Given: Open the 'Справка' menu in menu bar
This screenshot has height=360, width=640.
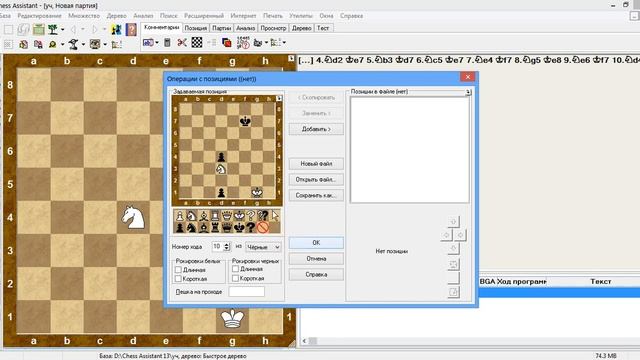Looking at the screenshot, I should coord(351,16).
